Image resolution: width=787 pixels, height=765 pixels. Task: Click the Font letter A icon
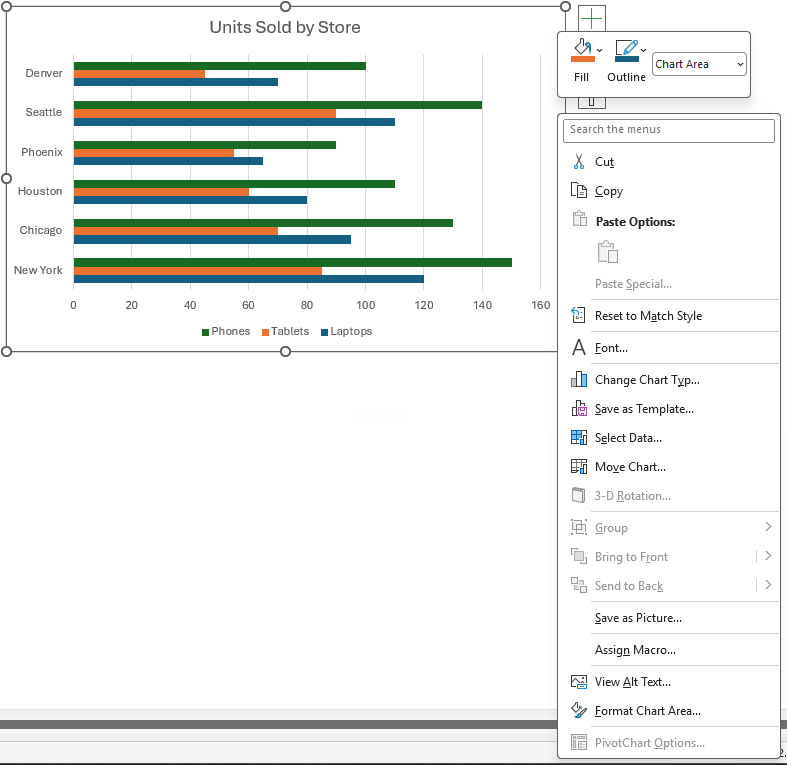[579, 347]
